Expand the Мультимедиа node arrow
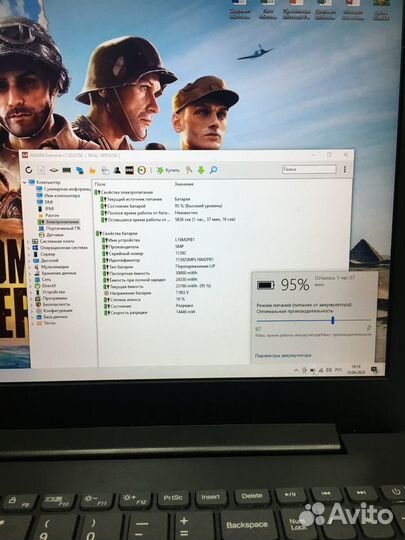This screenshot has width=405, height=540. click(29, 267)
